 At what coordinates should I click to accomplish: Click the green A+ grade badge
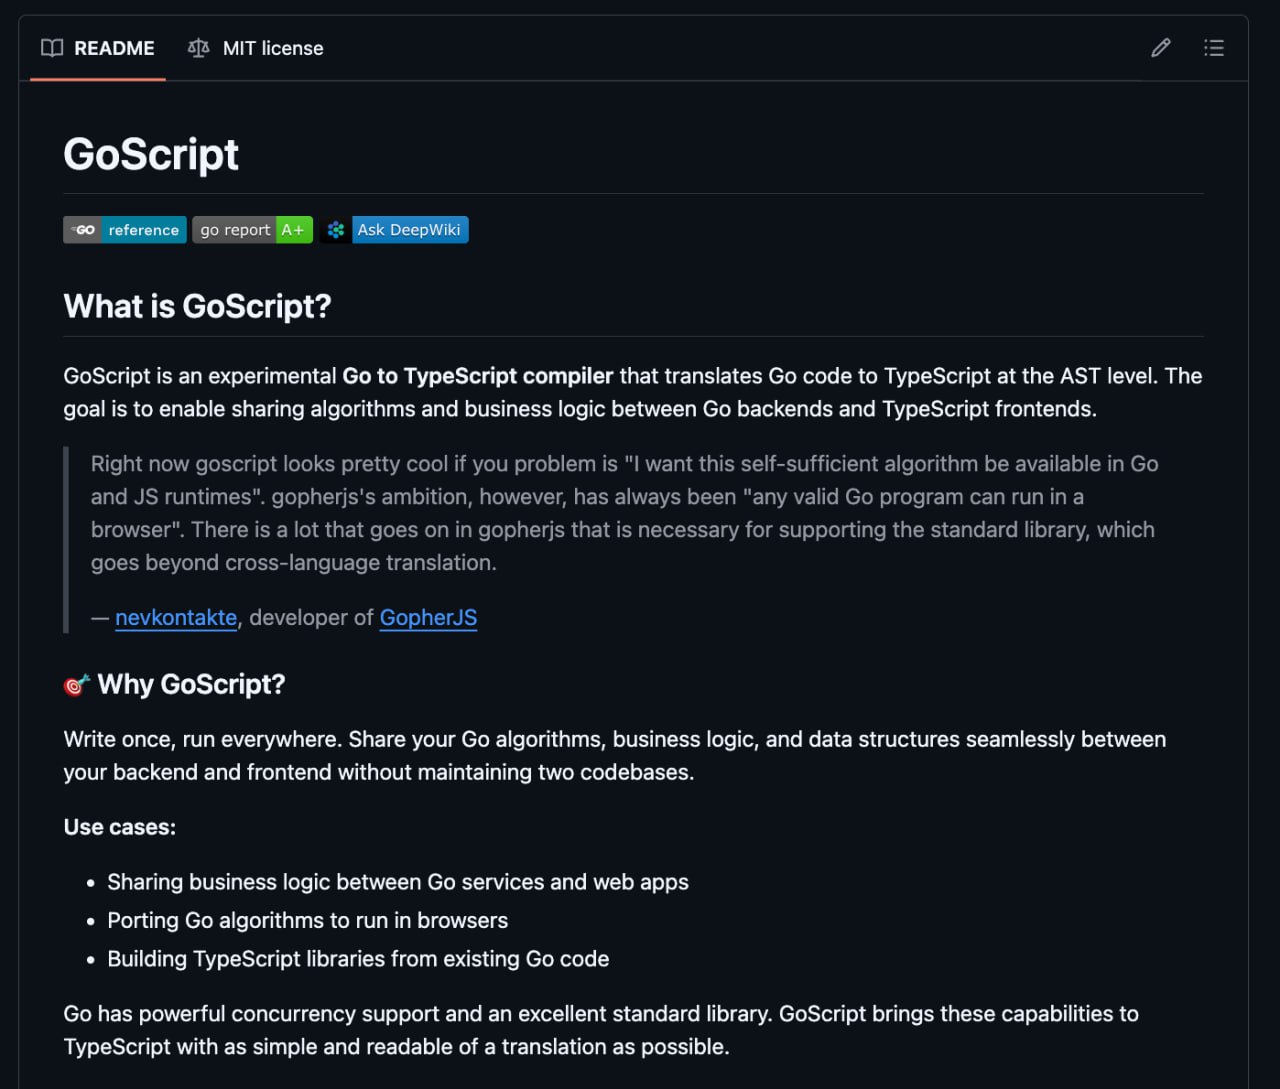click(294, 230)
